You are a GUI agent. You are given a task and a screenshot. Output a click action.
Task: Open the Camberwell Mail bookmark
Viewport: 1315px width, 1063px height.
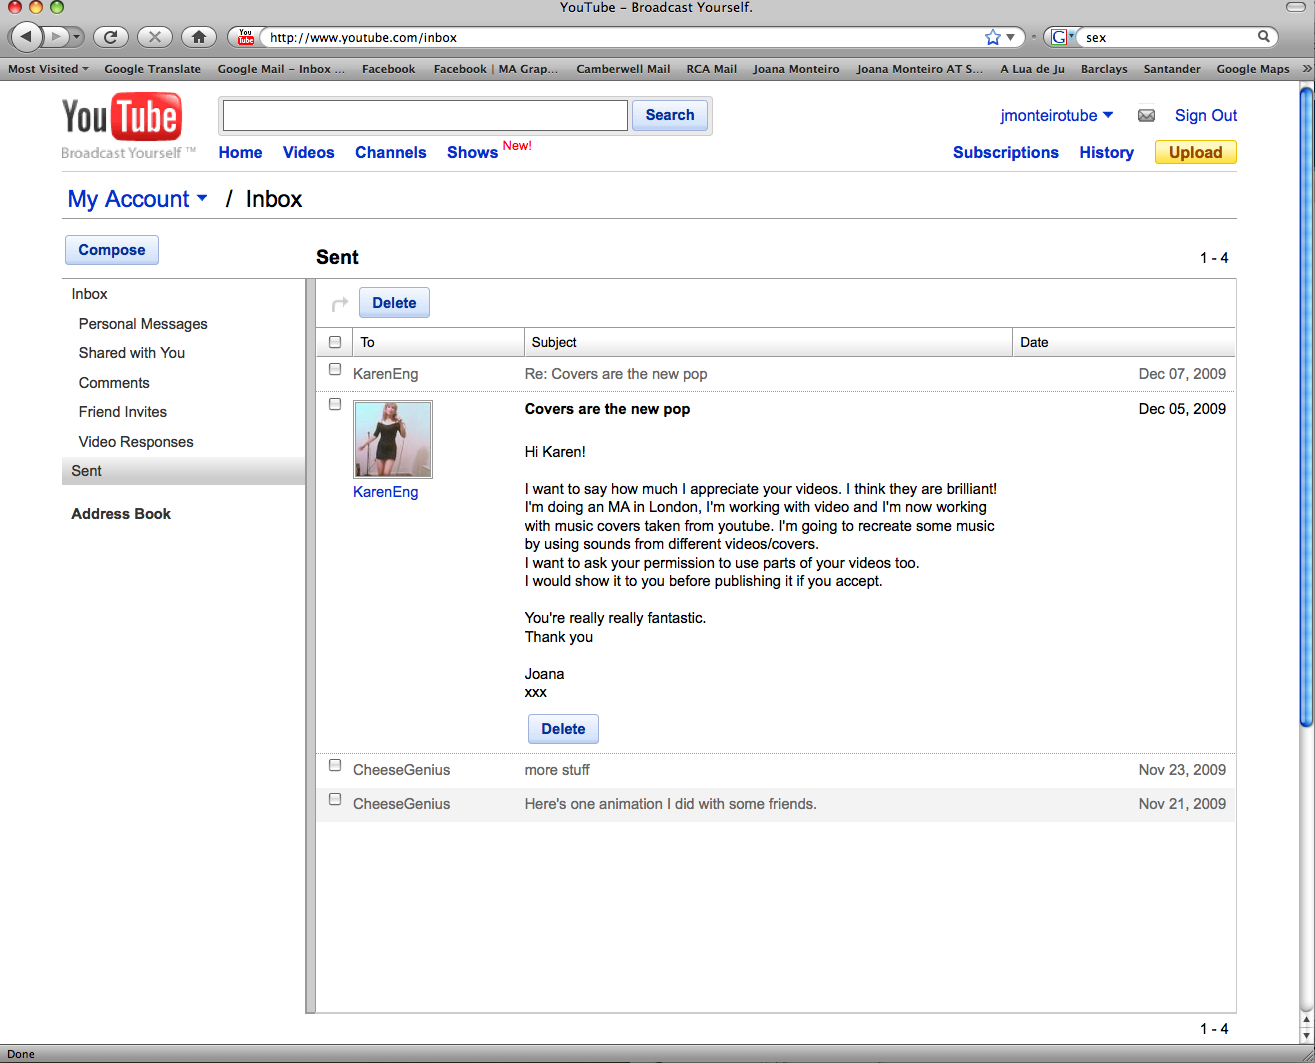[623, 69]
